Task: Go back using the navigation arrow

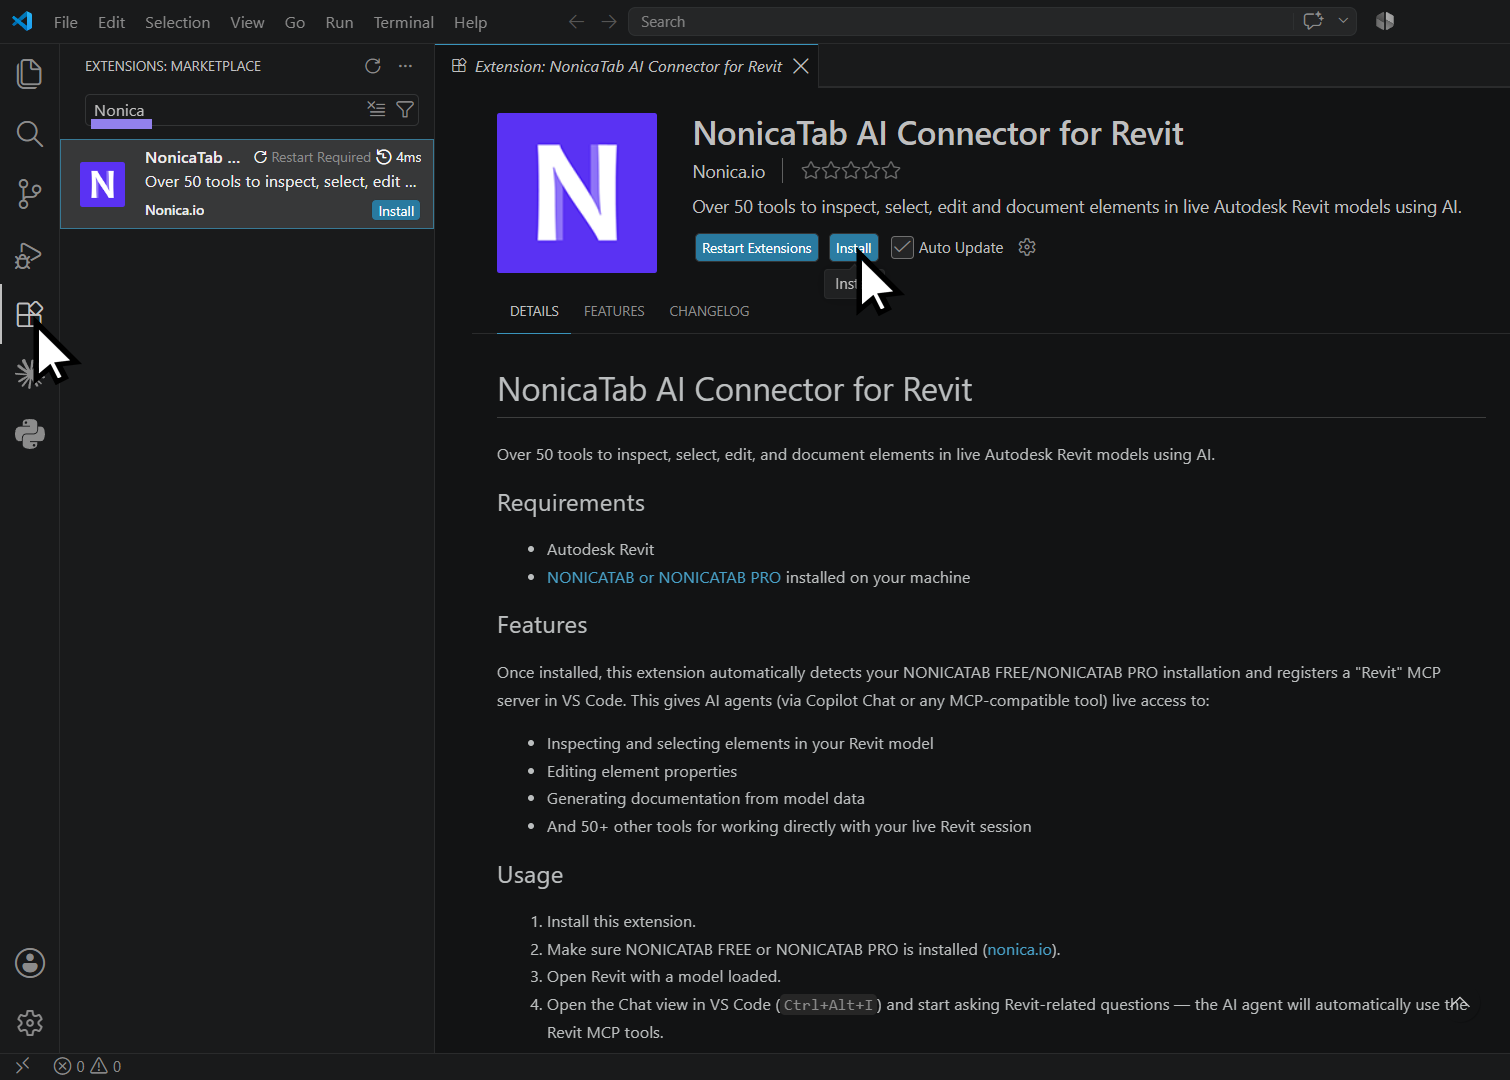Action: 576,21
